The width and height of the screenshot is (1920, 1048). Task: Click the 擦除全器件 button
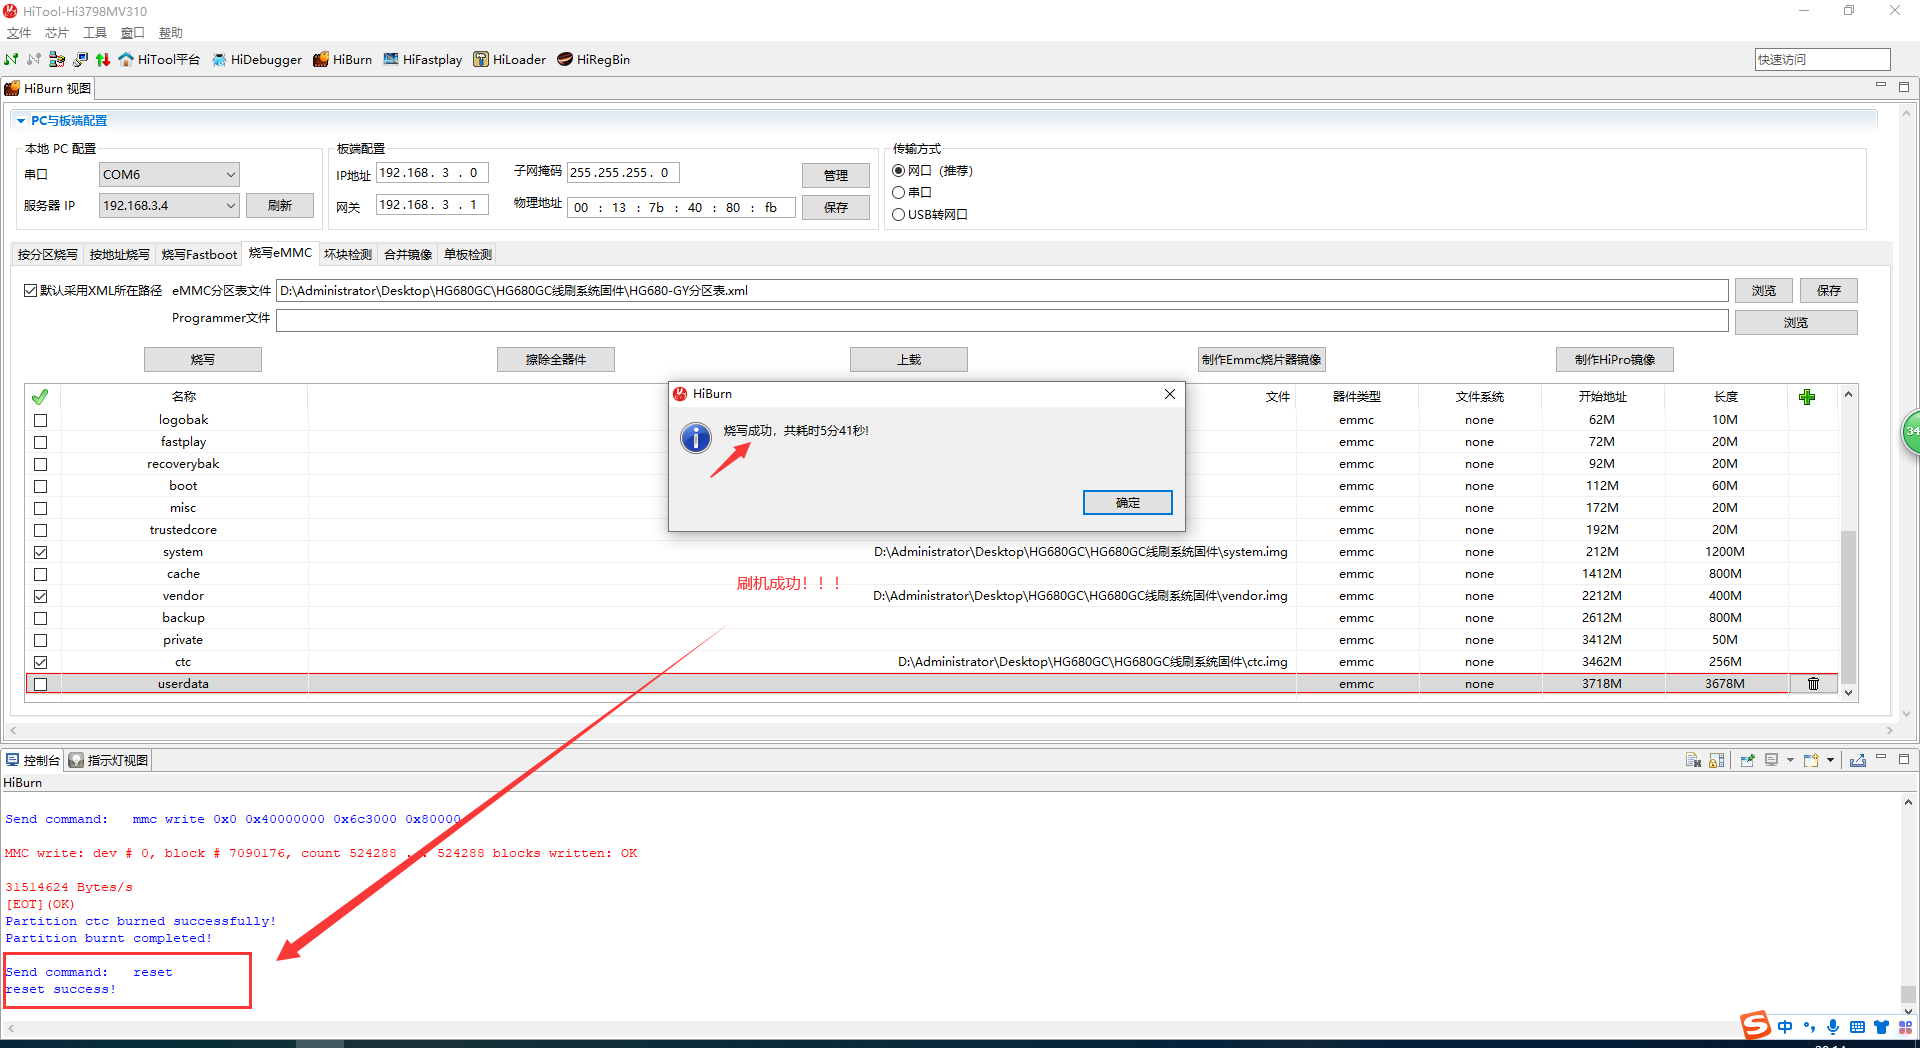click(x=556, y=360)
